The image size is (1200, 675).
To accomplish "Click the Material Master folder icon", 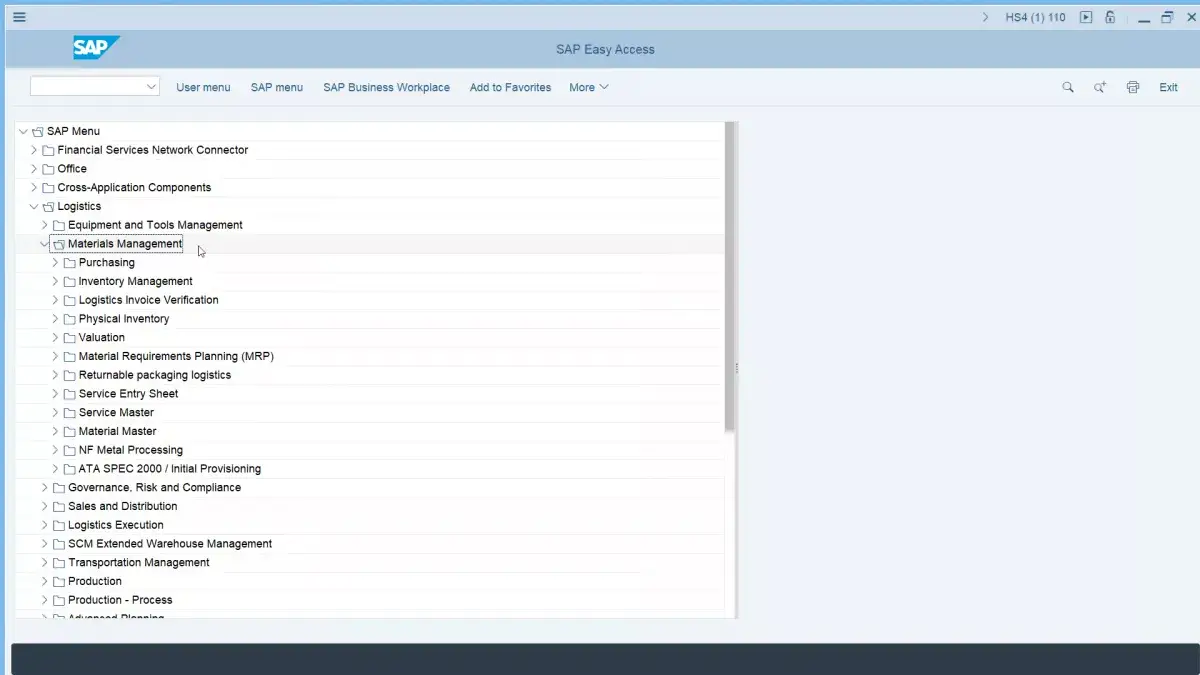I will click(x=70, y=431).
